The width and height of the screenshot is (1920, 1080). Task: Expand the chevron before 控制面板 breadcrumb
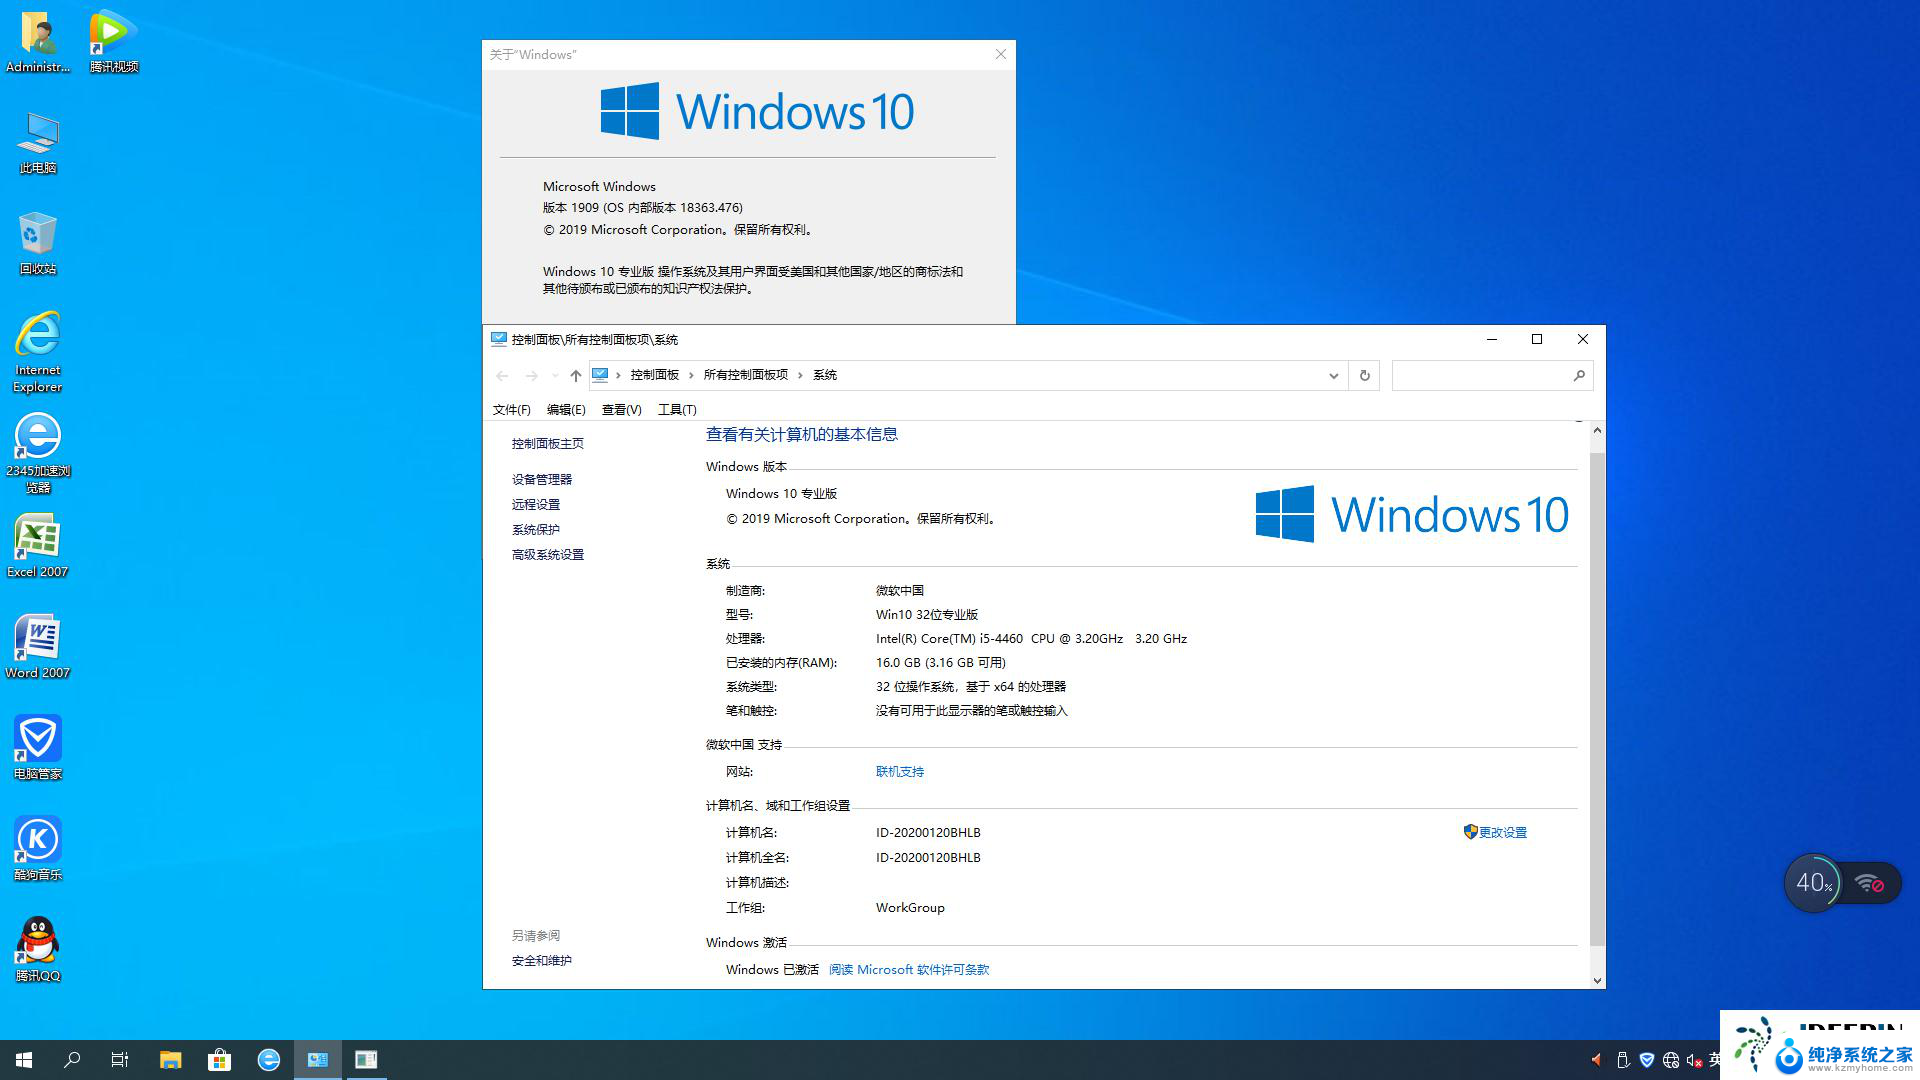(x=618, y=375)
